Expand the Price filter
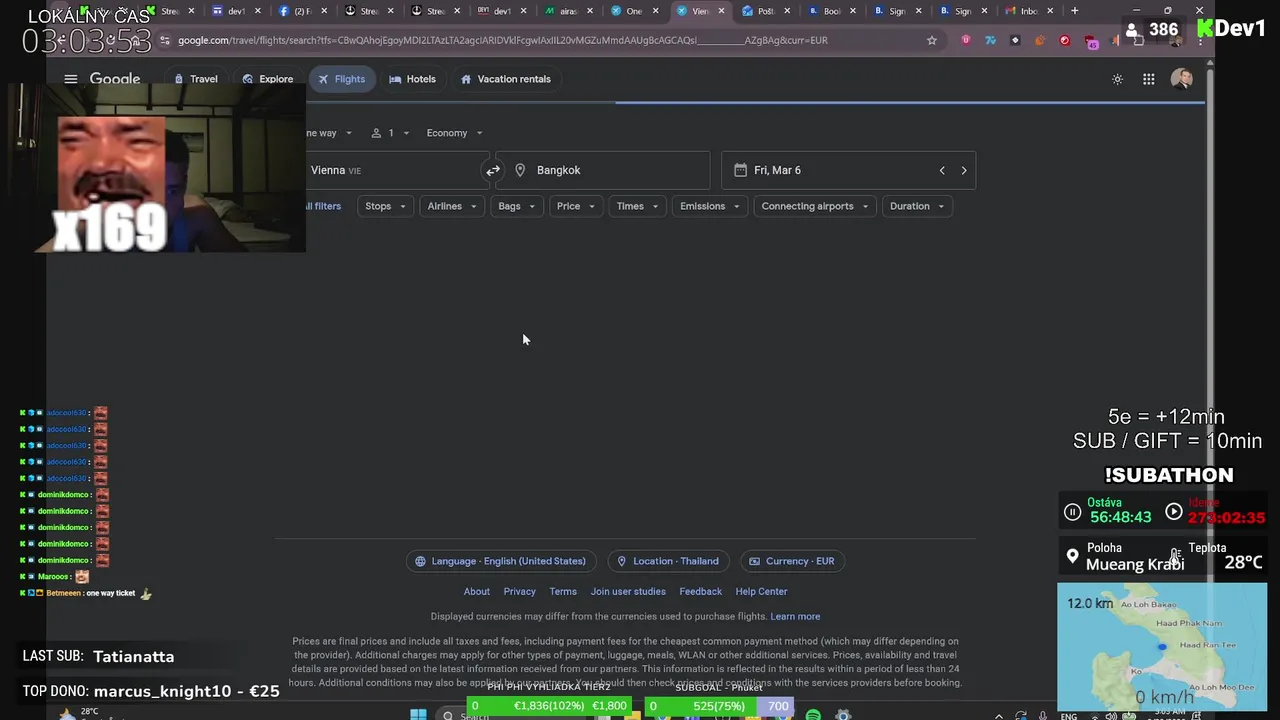The image size is (1280, 720). (x=576, y=206)
